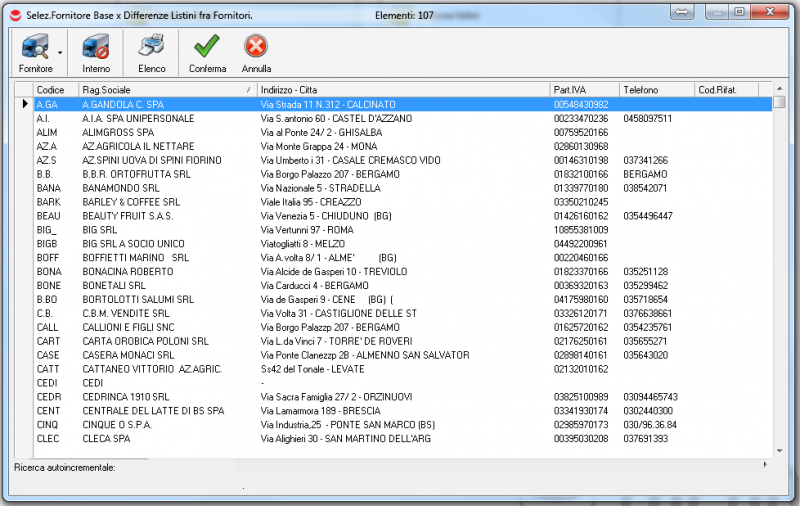Sort by the Codice column header
The height and width of the screenshot is (506, 800).
click(x=55, y=90)
